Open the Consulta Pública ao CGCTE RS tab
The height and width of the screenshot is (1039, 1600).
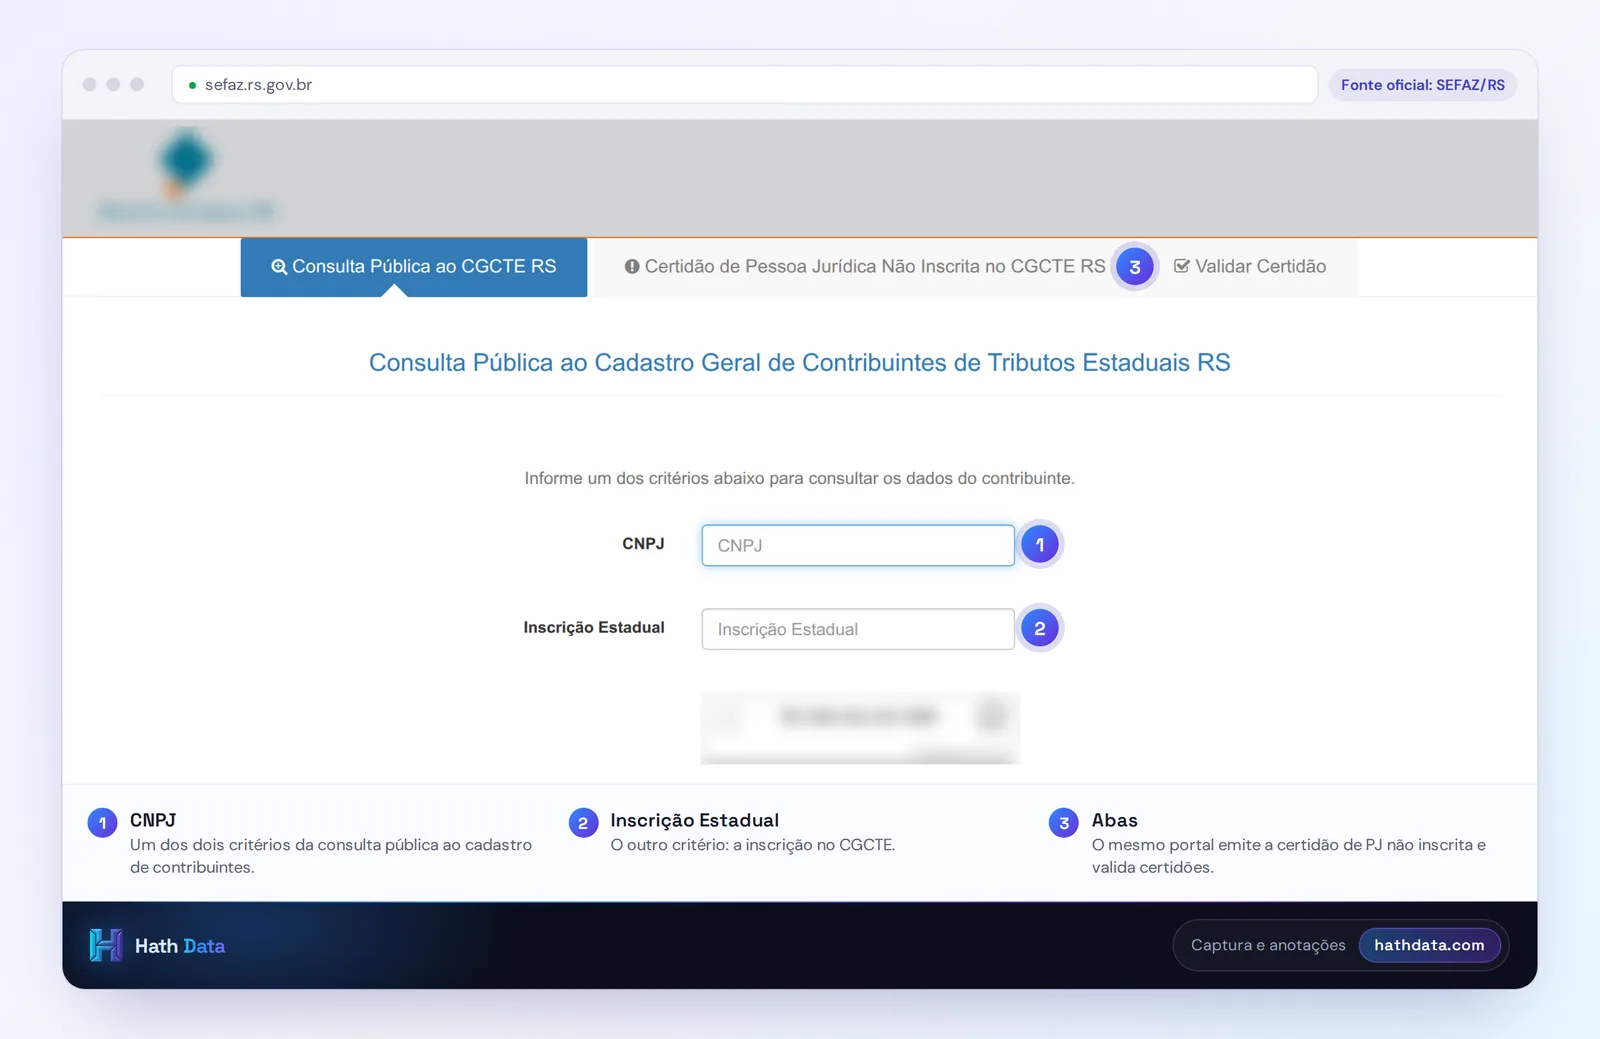click(x=413, y=267)
